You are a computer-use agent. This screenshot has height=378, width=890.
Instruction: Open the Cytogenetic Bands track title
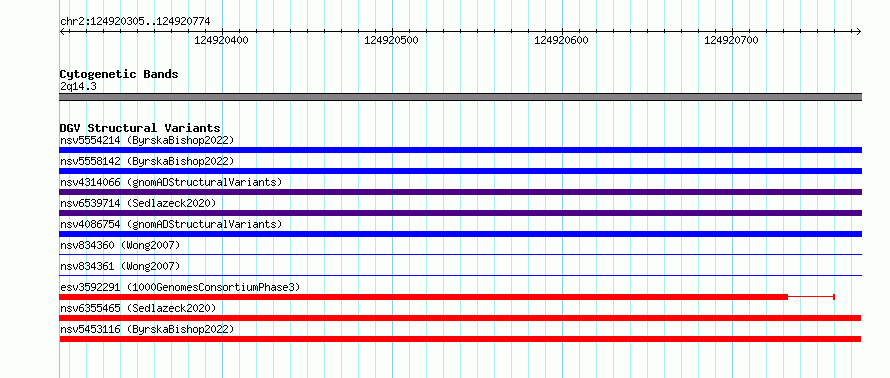tap(119, 74)
